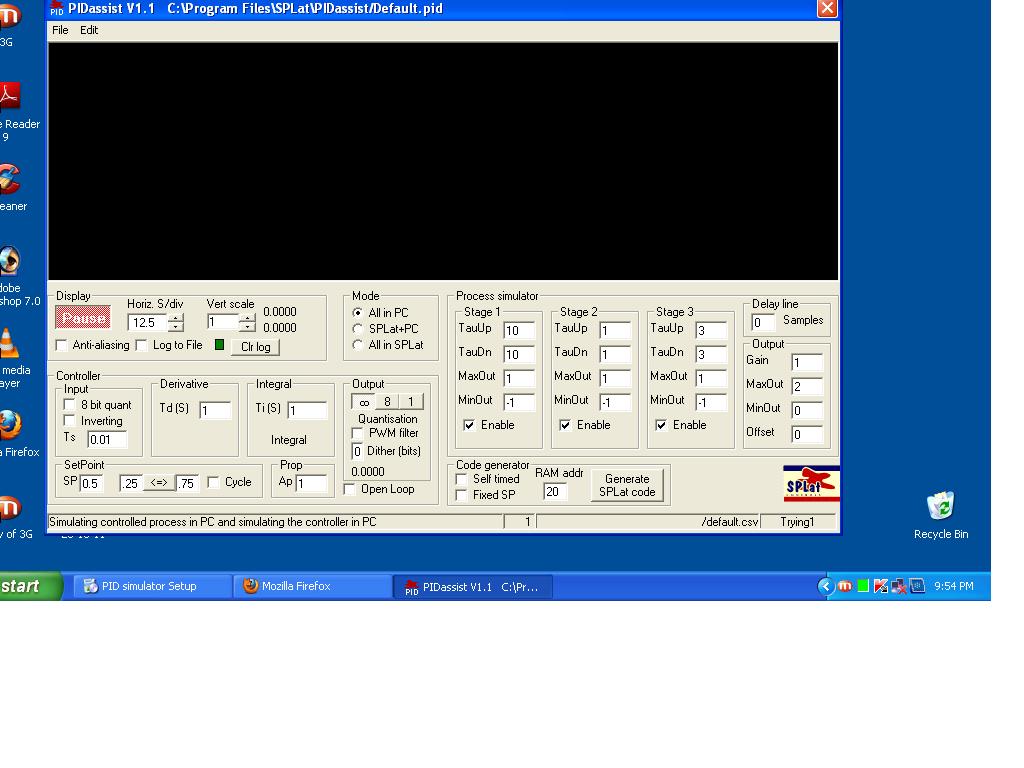Image resolution: width=1024 pixels, height=768 pixels.
Task: Click the Derivative Td (S) field
Action: (215, 410)
